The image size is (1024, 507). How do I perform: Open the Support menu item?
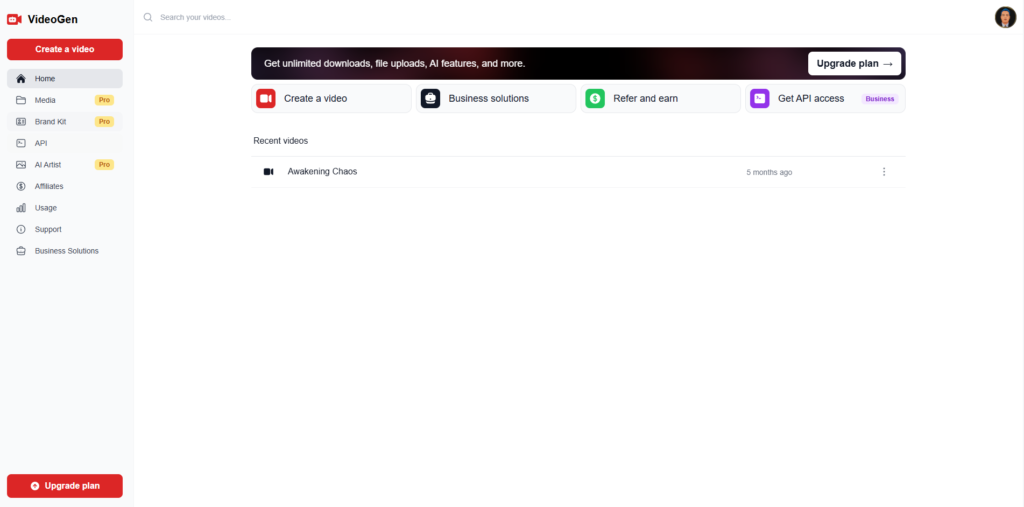click(x=65, y=229)
